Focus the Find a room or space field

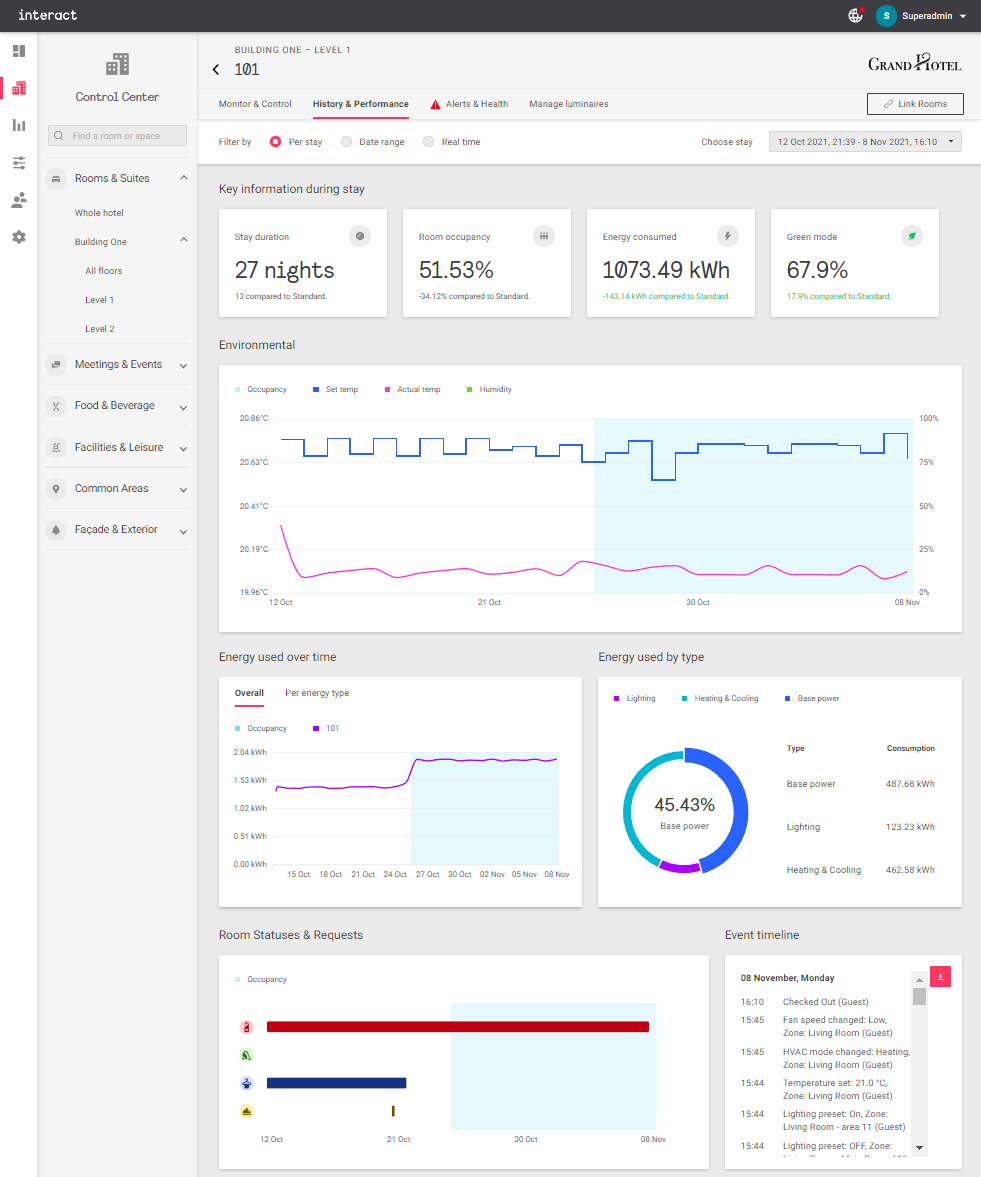click(117, 136)
